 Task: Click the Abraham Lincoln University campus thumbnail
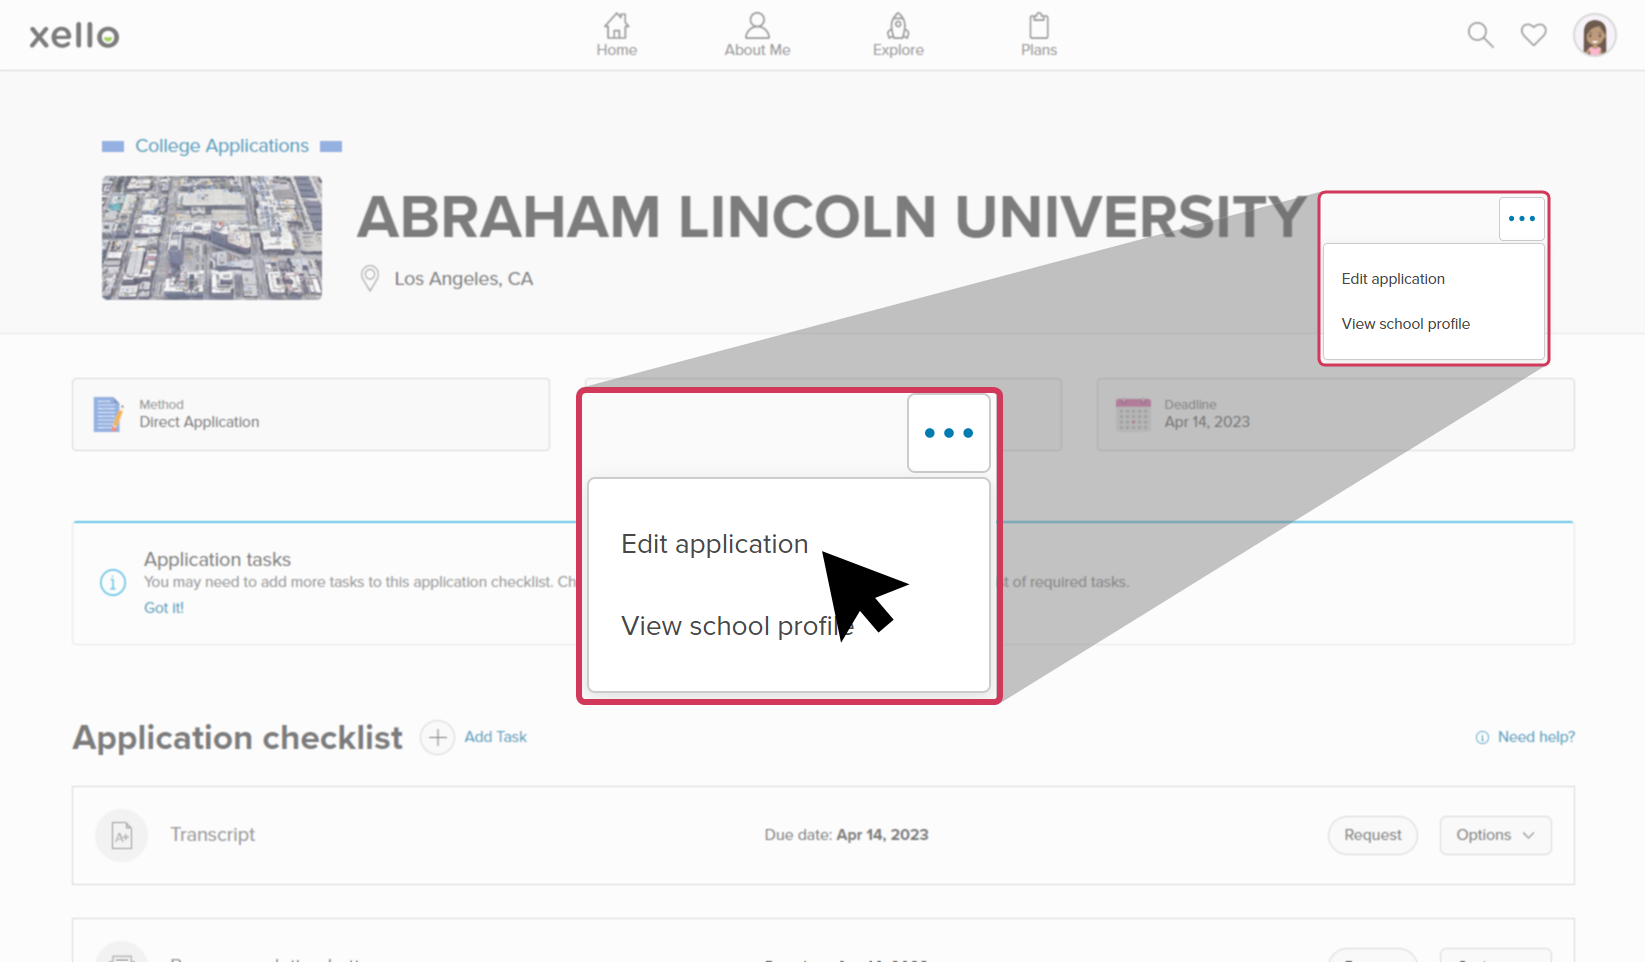(212, 238)
